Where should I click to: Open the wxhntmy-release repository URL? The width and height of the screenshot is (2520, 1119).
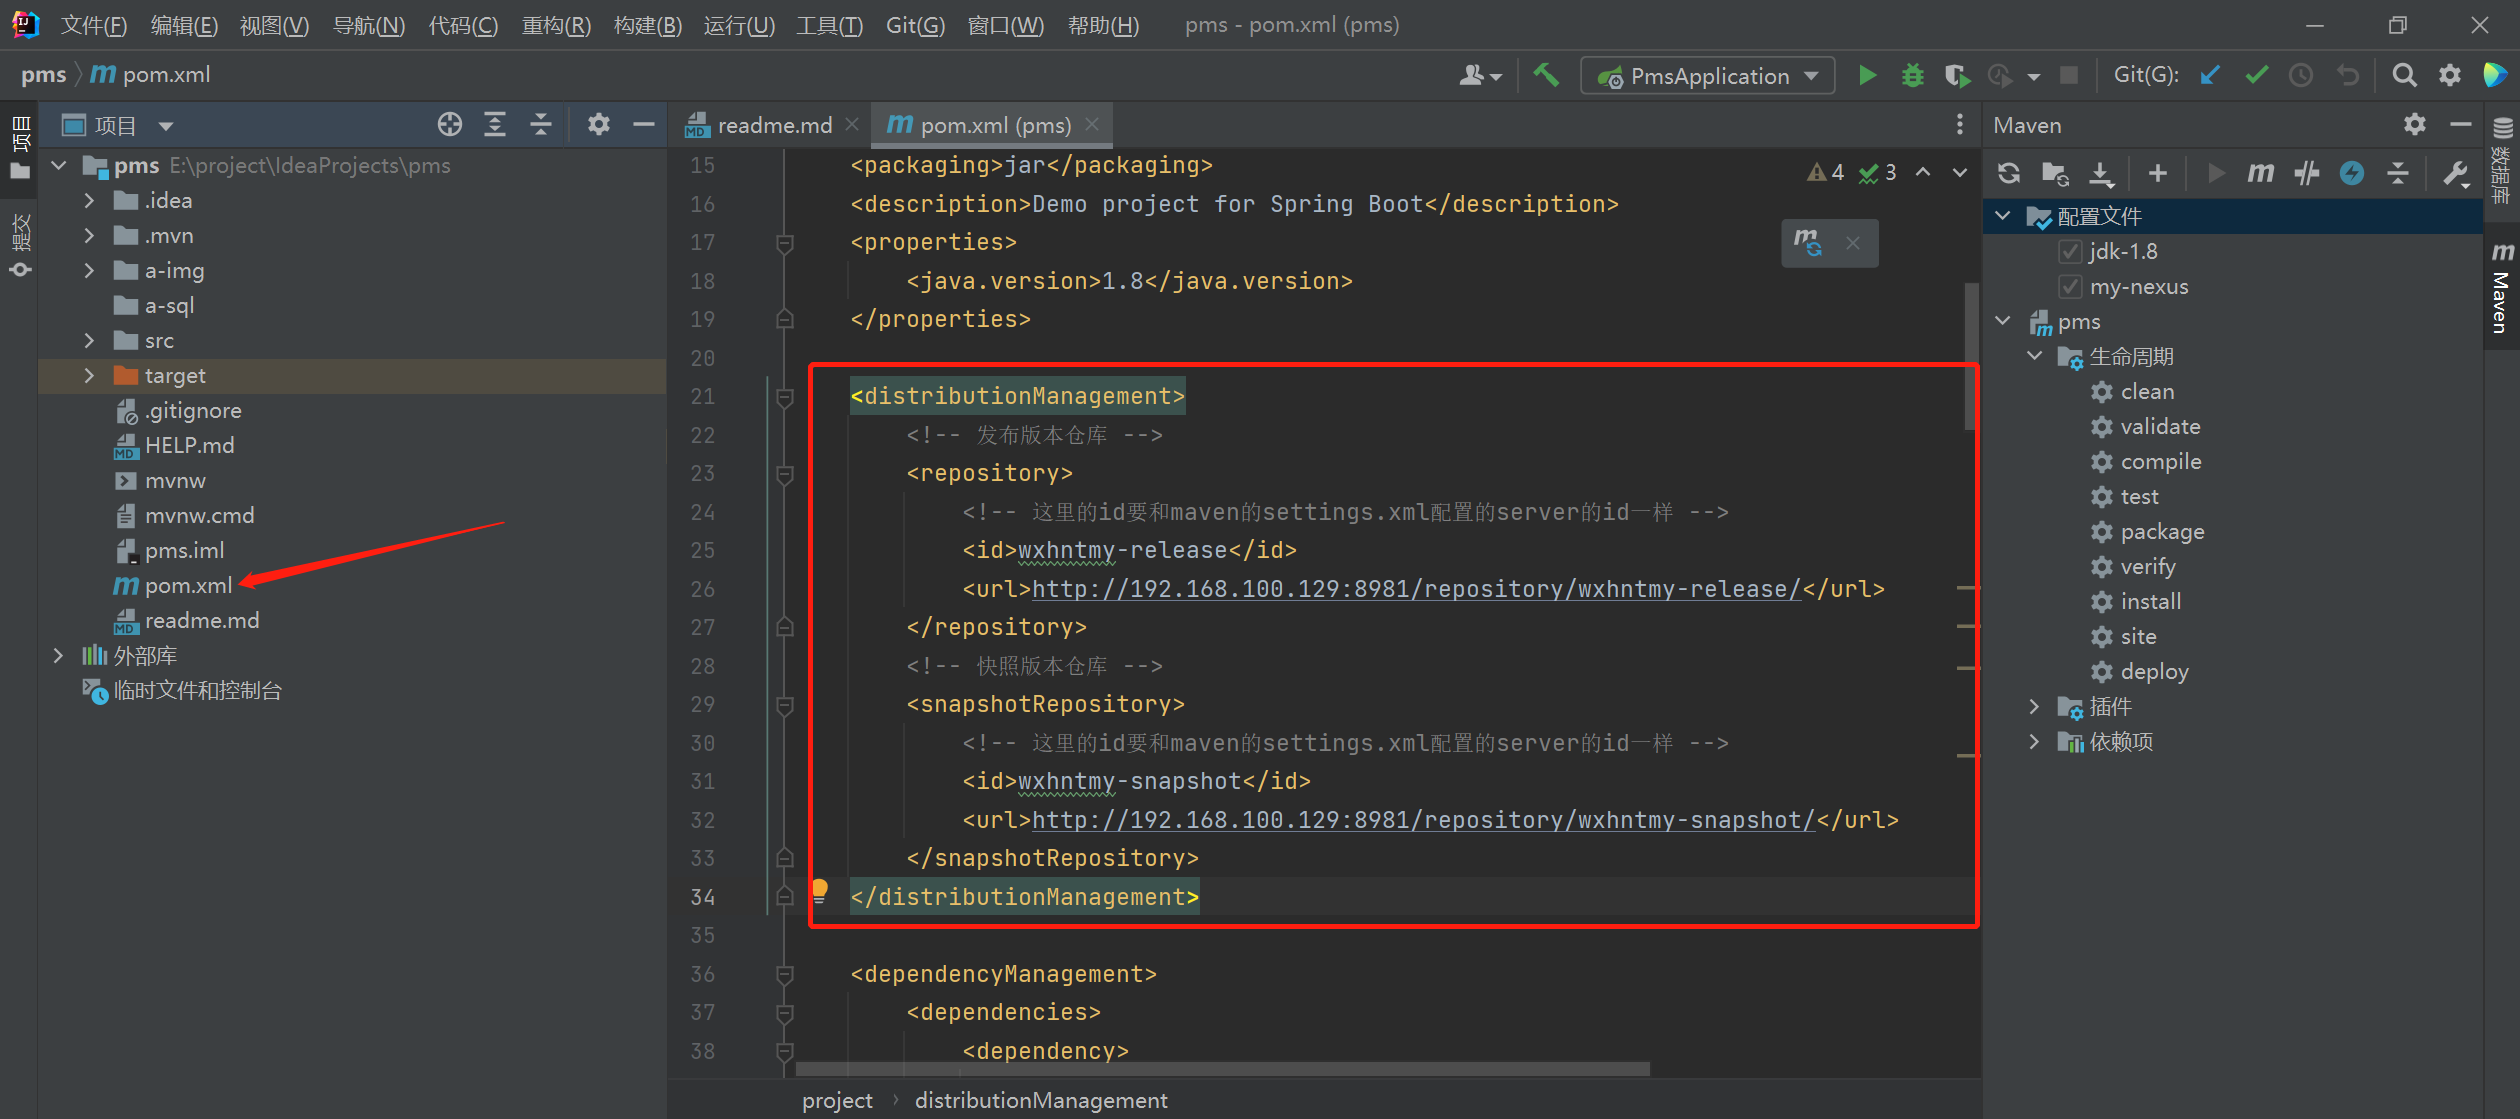tap(1416, 589)
